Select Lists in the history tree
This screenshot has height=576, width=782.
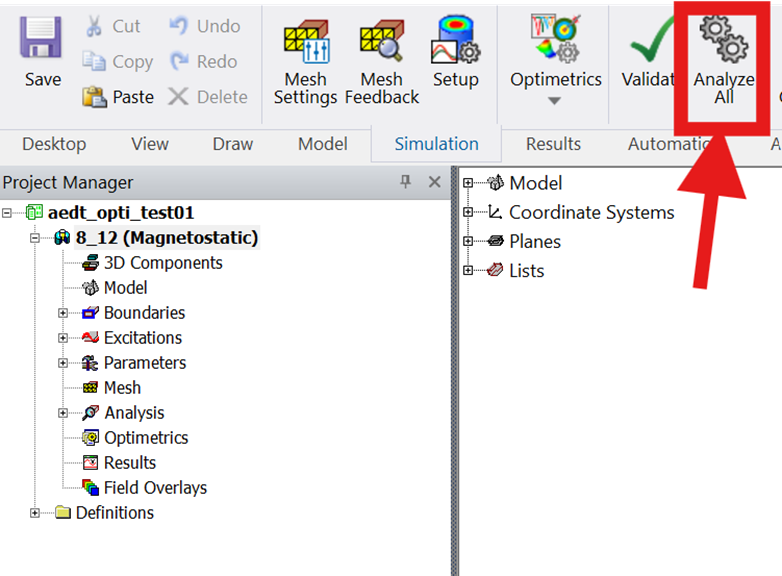tap(526, 271)
